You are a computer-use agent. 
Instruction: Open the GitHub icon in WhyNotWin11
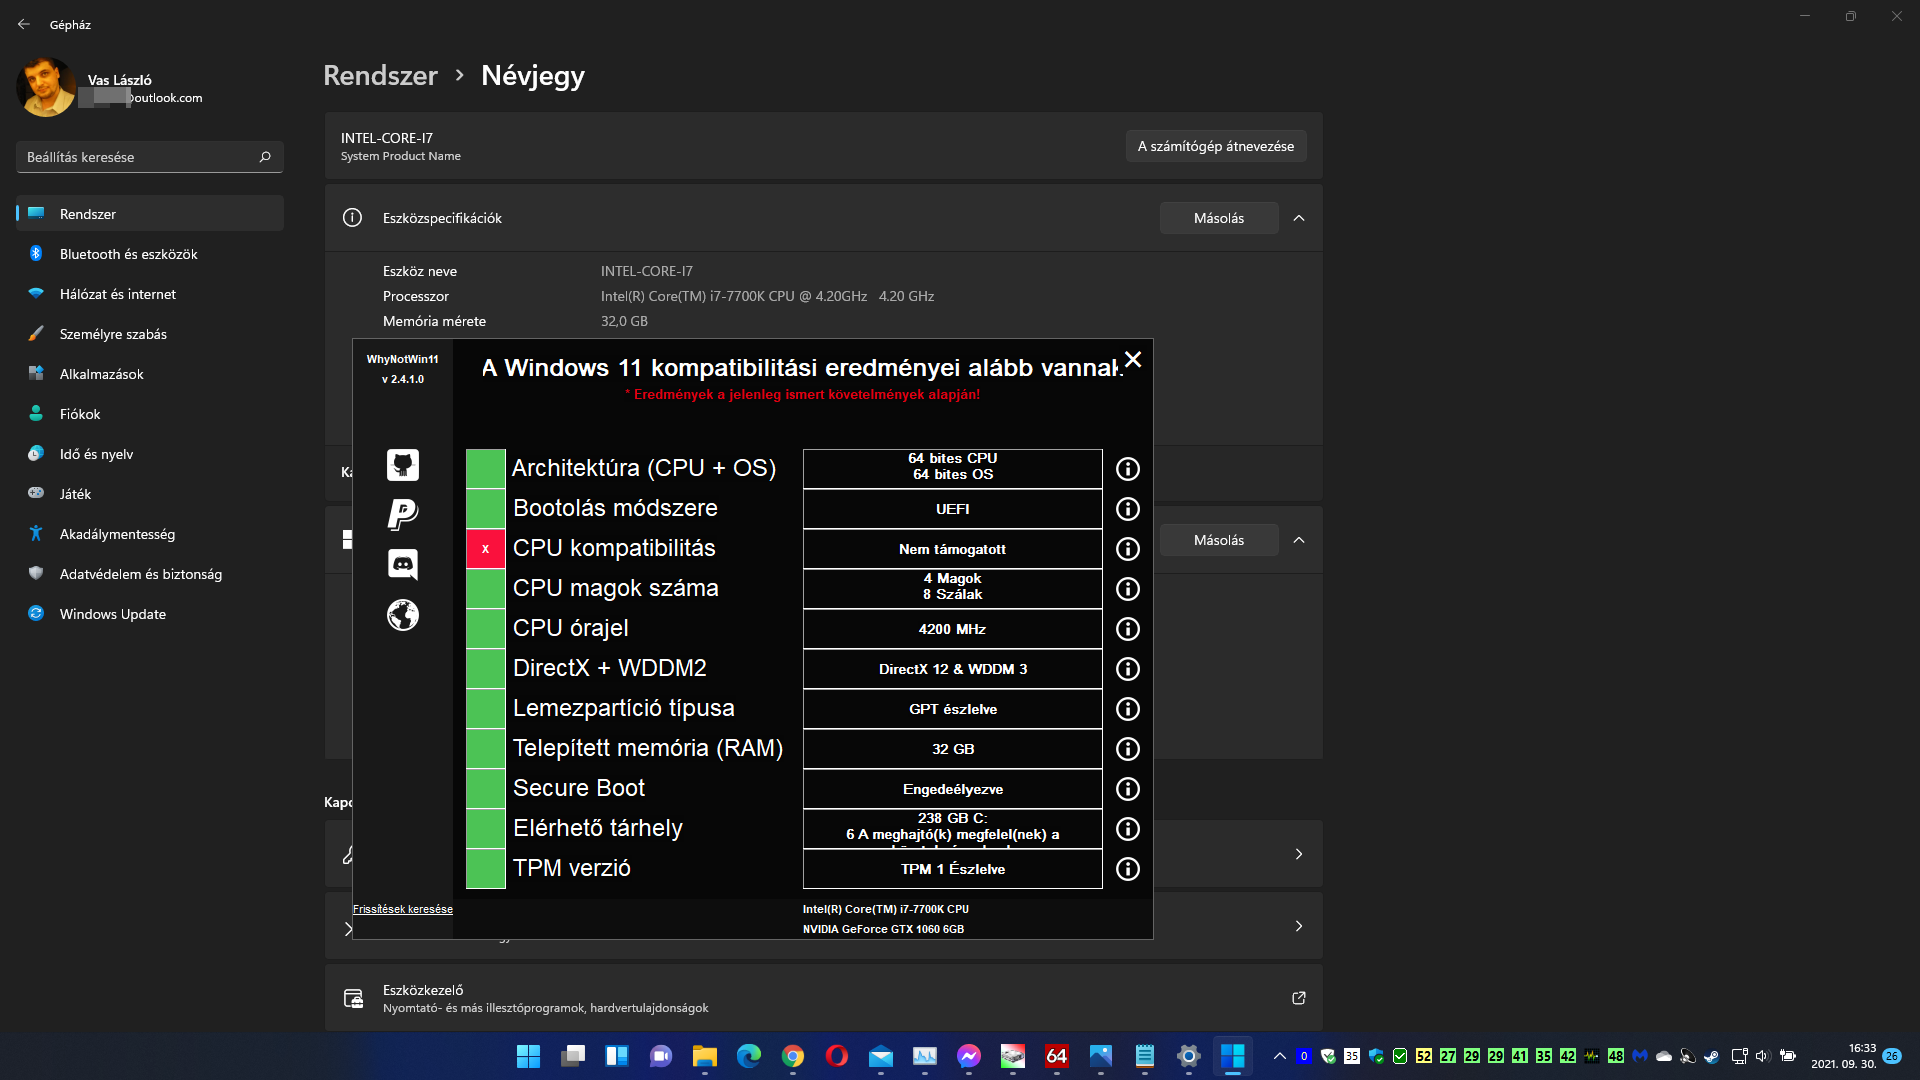(403, 465)
